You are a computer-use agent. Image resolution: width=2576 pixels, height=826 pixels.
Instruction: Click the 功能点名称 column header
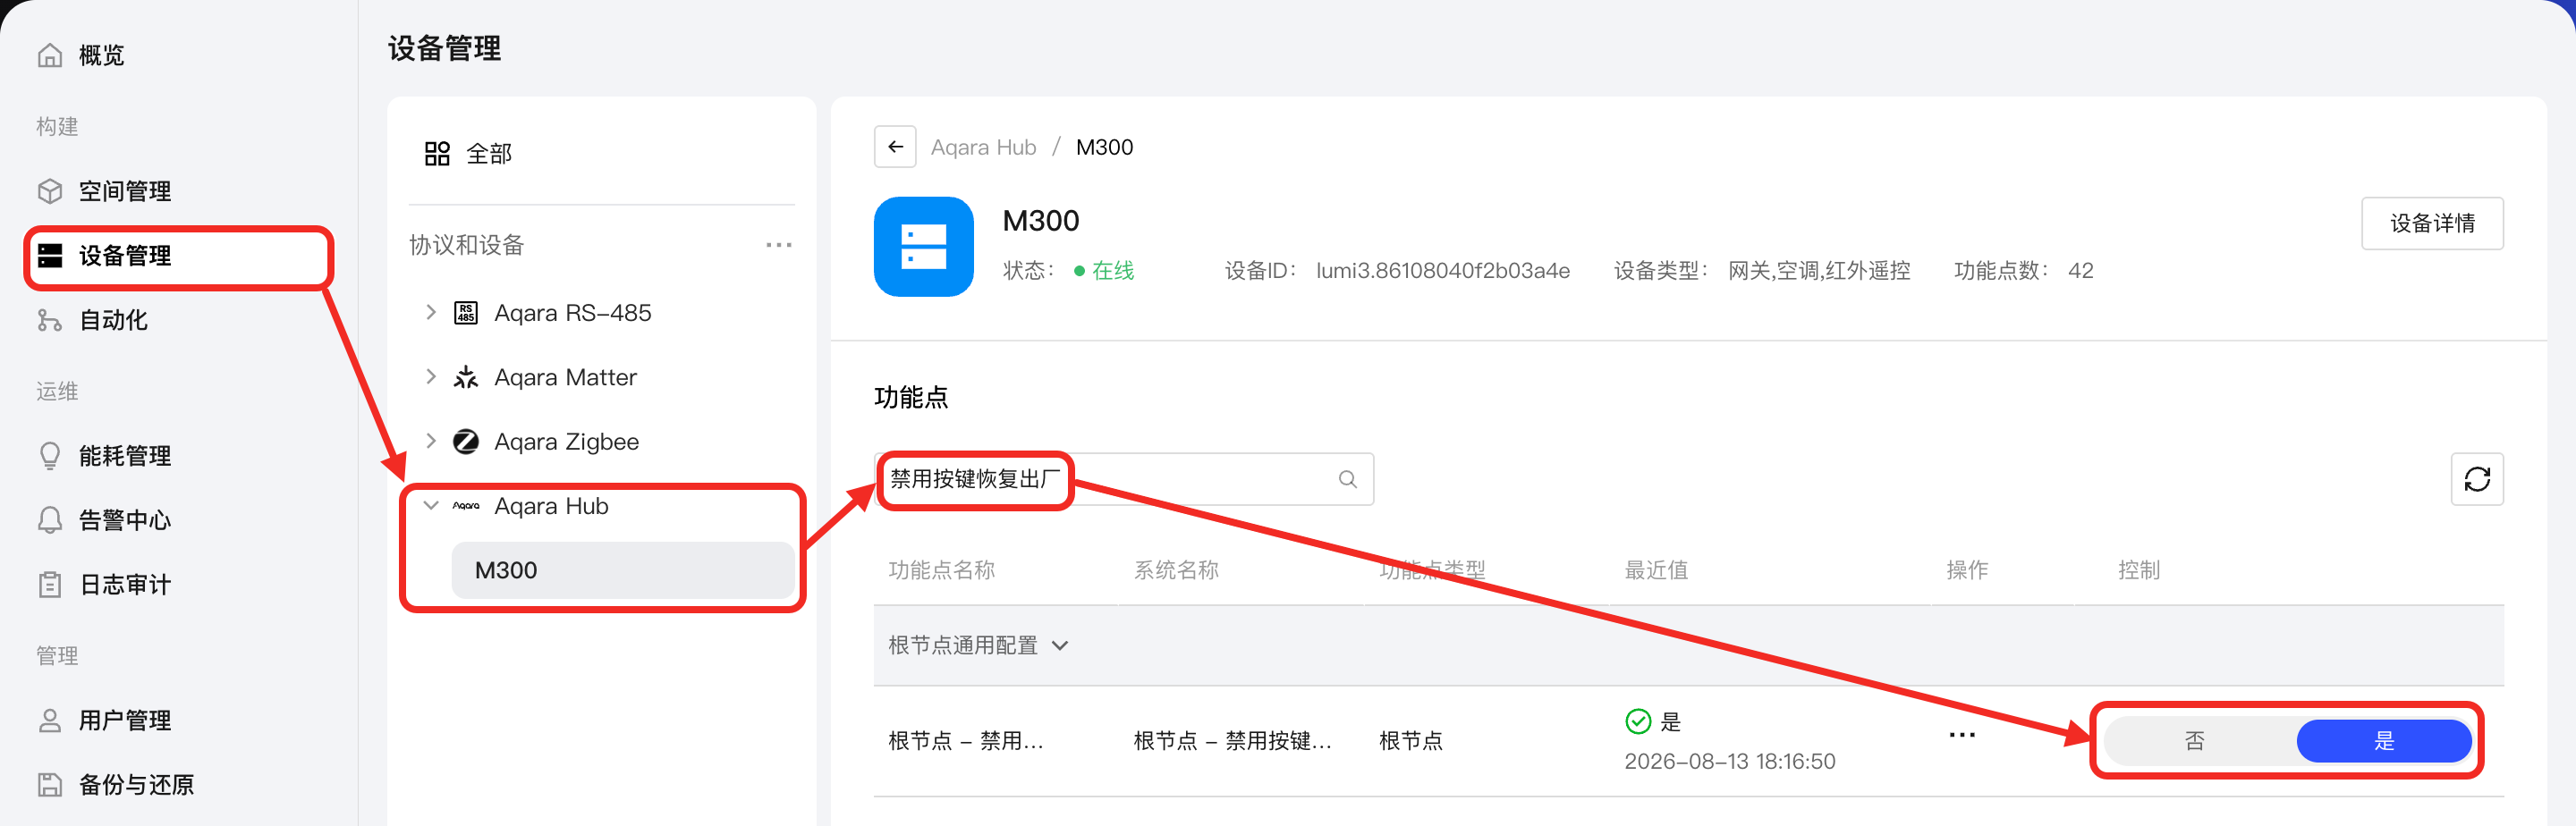pos(941,570)
